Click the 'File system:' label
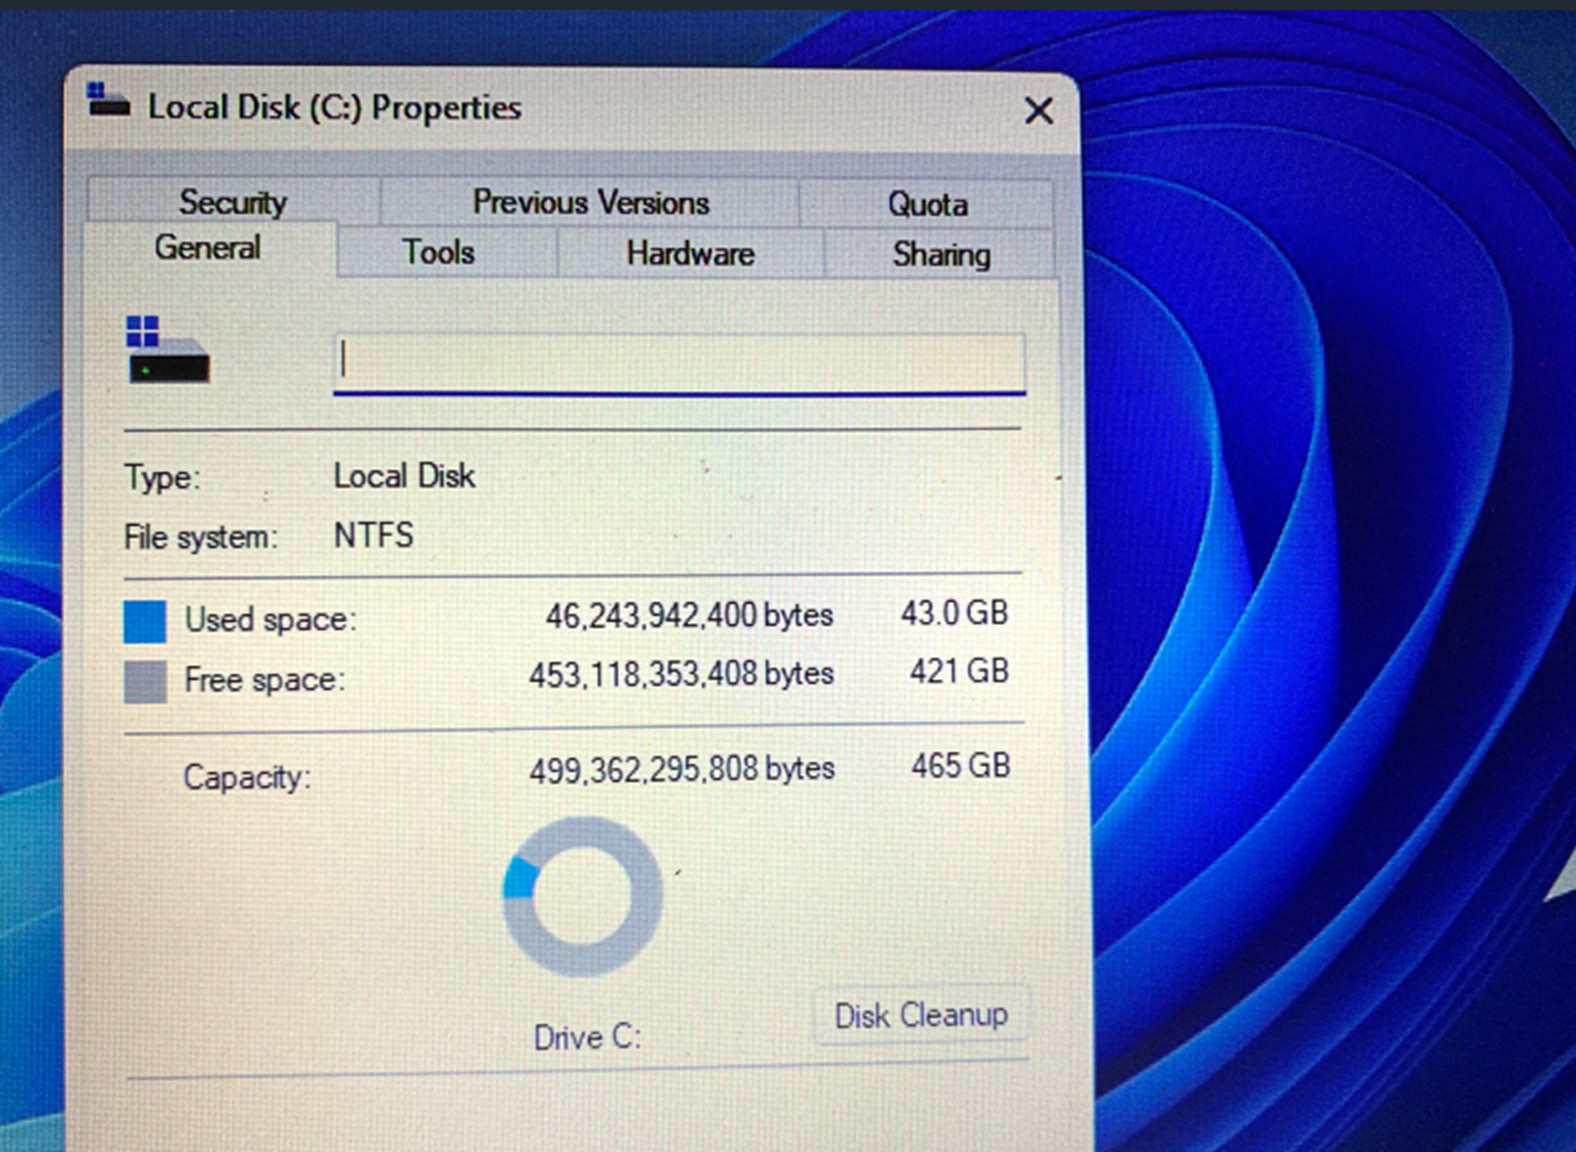Image resolution: width=1576 pixels, height=1152 pixels. pos(201,537)
